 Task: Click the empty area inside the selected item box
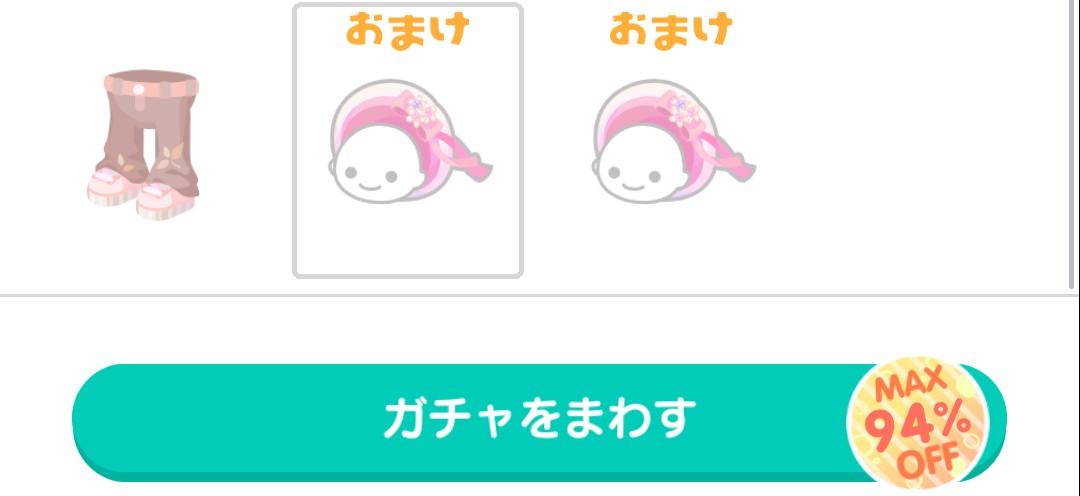coord(408,241)
